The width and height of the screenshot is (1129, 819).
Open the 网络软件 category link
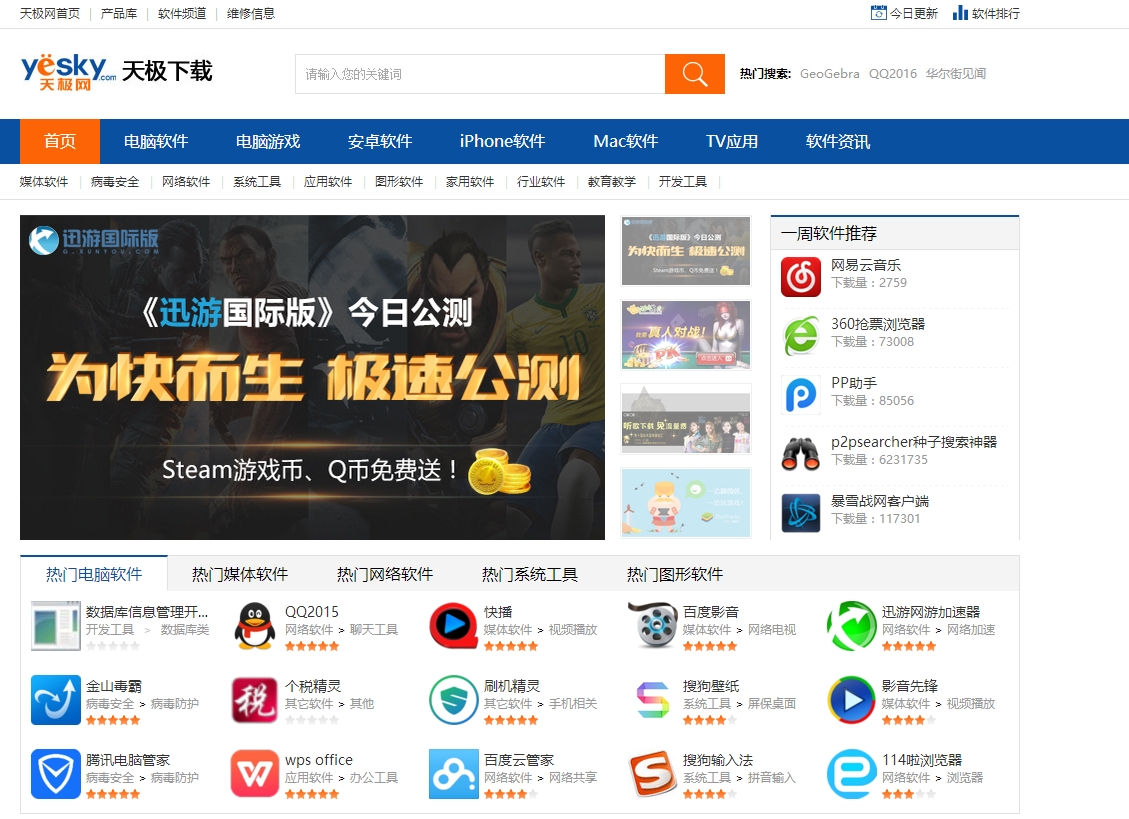pyautogui.click(x=186, y=182)
